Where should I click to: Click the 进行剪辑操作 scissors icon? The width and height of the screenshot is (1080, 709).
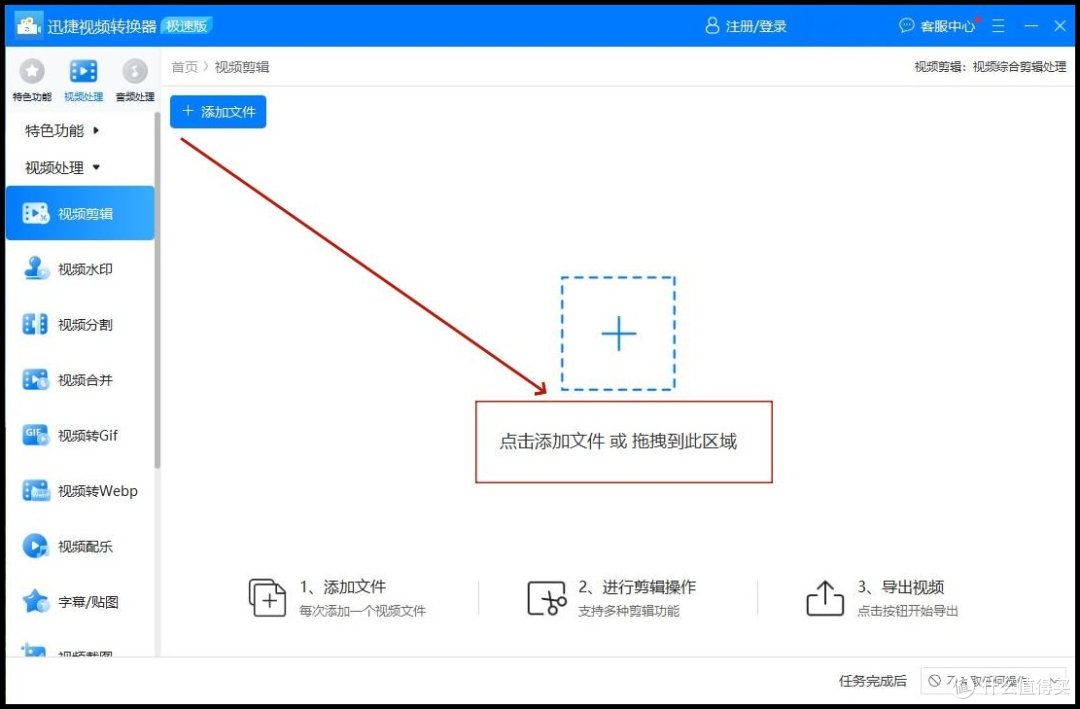click(547, 597)
